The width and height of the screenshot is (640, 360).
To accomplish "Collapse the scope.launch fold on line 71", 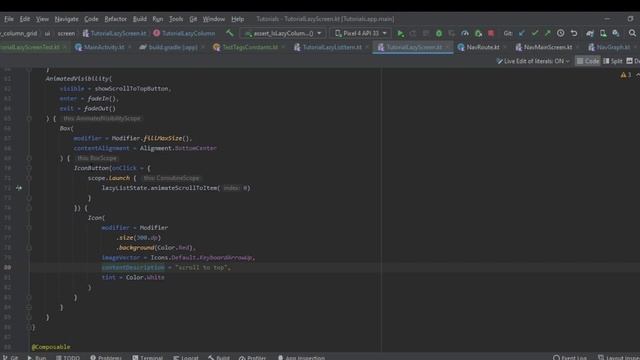I will coord(29,178).
